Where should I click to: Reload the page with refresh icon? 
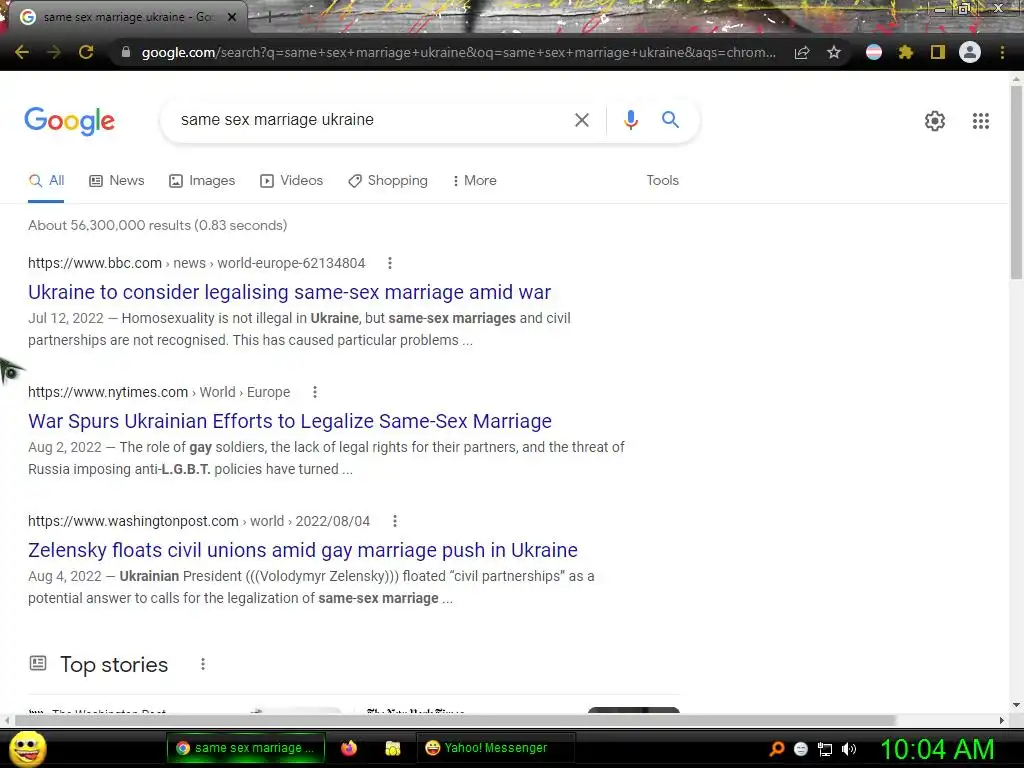[86, 52]
